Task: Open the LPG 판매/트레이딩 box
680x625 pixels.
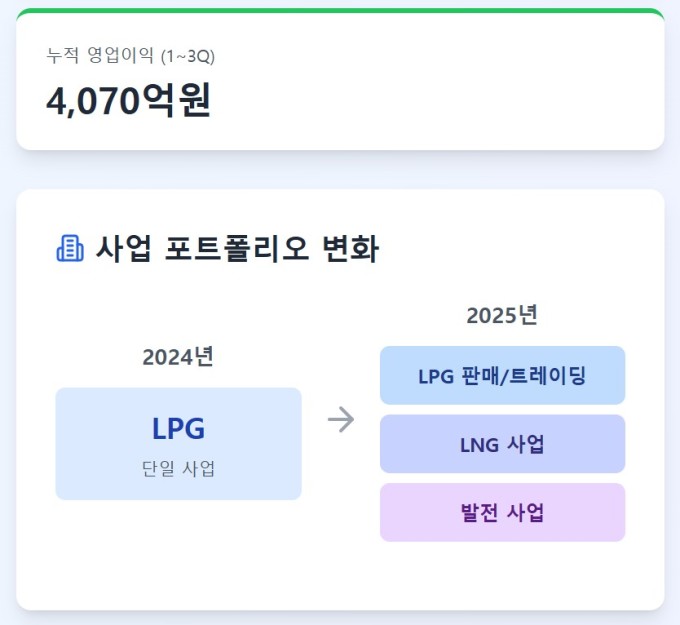Action: point(502,376)
